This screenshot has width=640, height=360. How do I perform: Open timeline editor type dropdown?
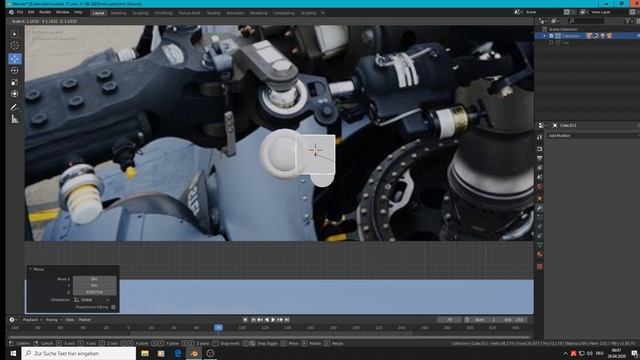click(13, 320)
